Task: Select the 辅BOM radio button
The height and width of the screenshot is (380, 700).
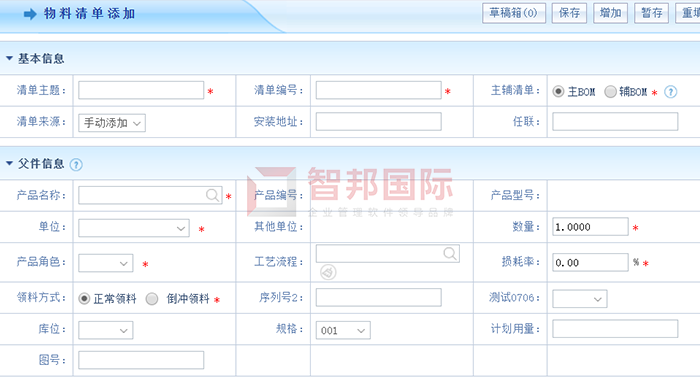Action: [x=610, y=92]
